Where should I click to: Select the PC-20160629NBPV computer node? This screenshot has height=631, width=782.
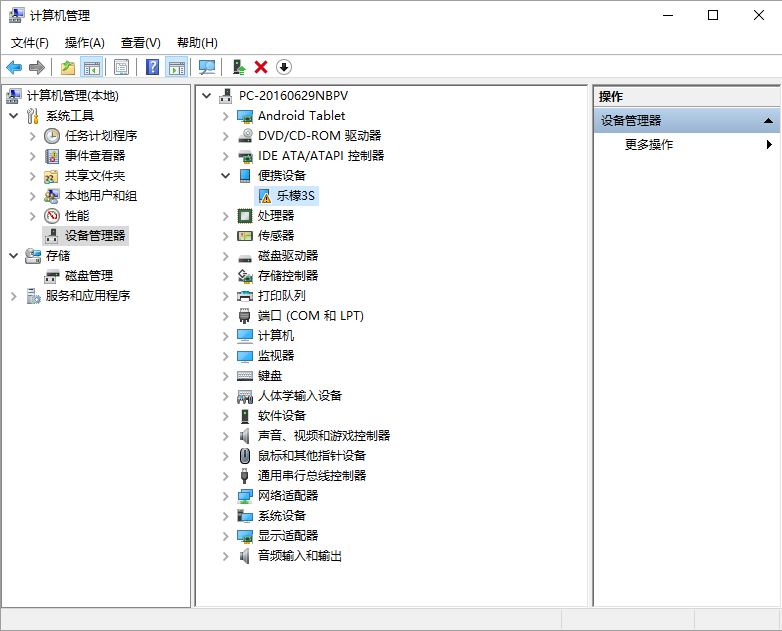[x=293, y=96]
